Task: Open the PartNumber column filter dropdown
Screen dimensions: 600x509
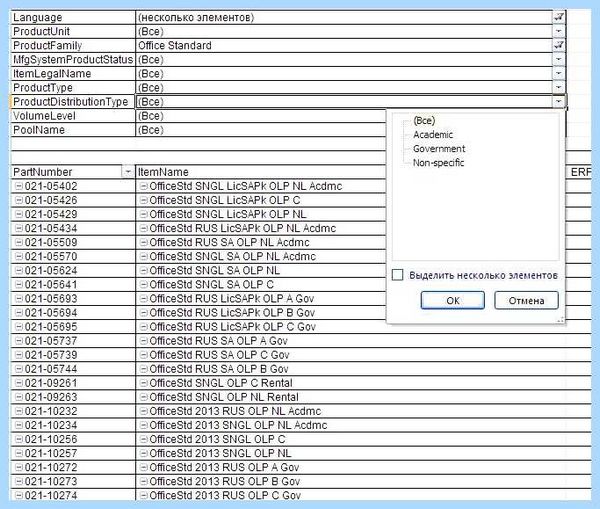Action: 128,172
